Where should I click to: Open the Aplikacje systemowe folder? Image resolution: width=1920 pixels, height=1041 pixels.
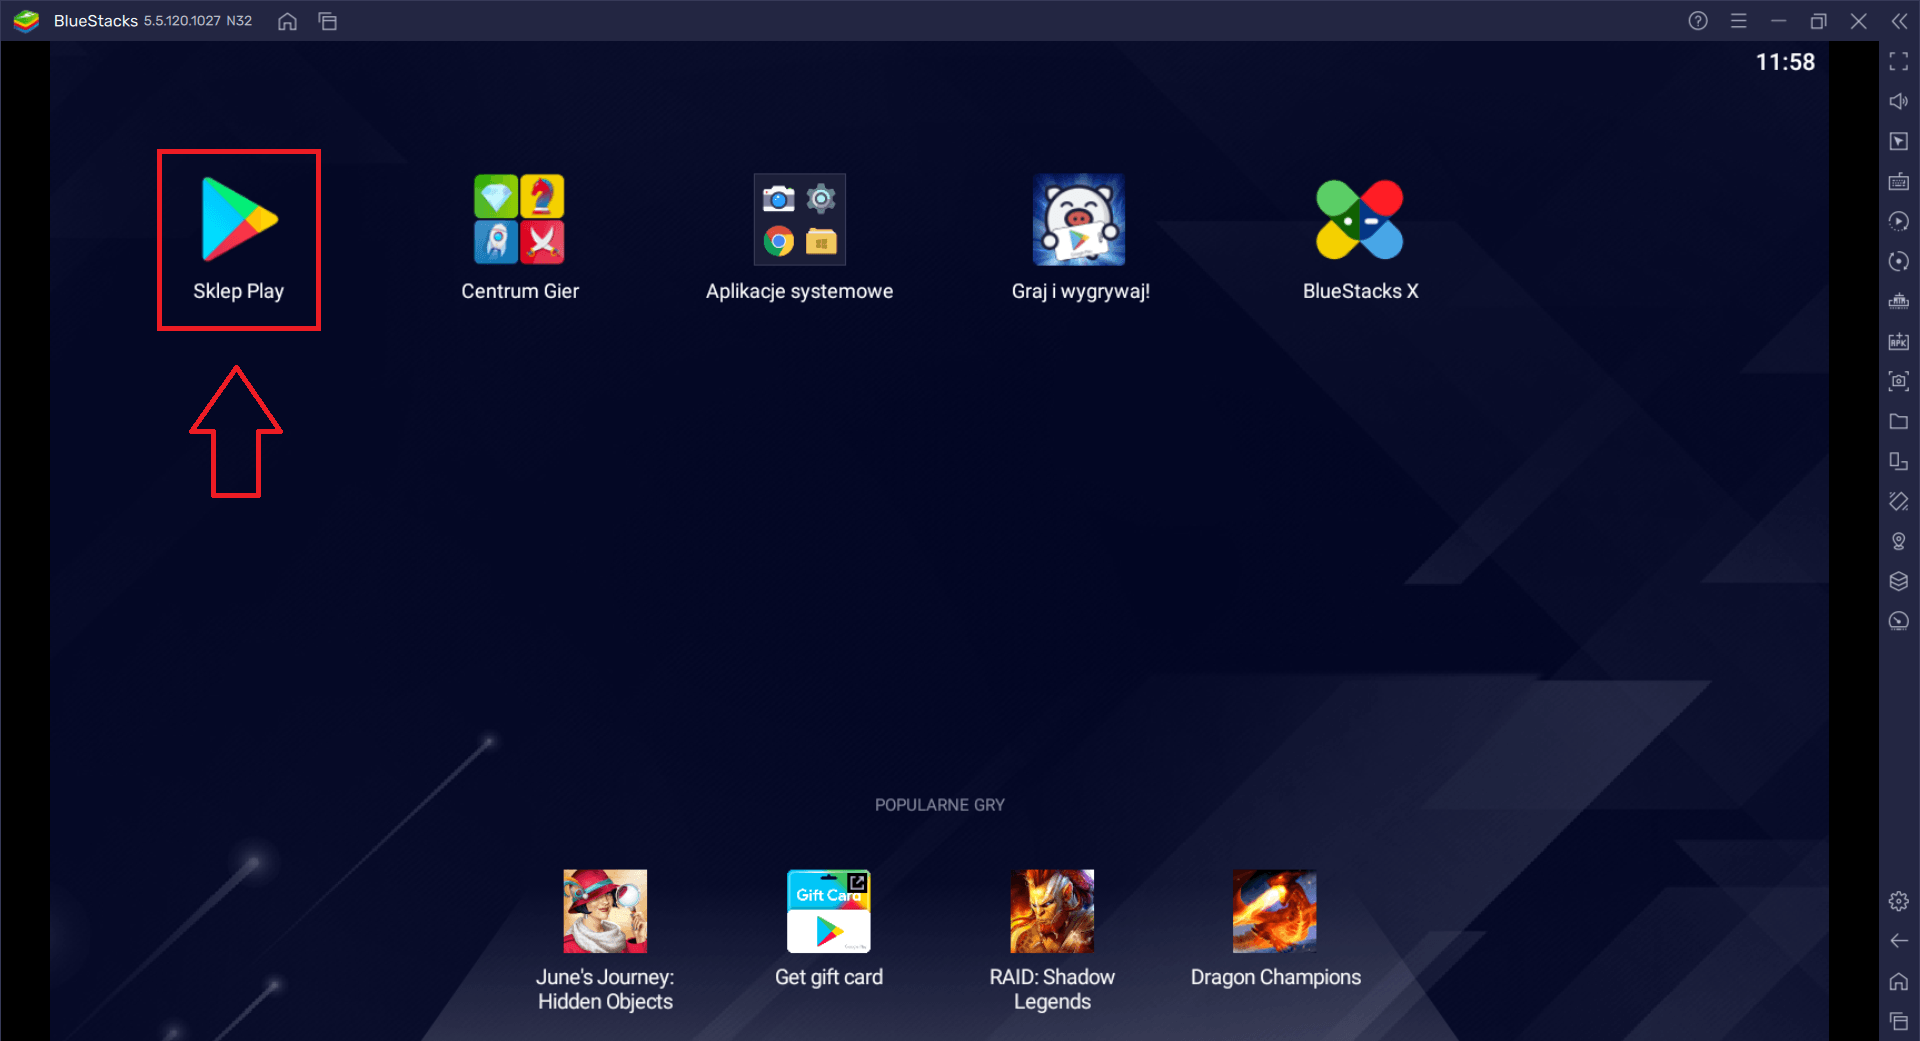click(x=799, y=239)
